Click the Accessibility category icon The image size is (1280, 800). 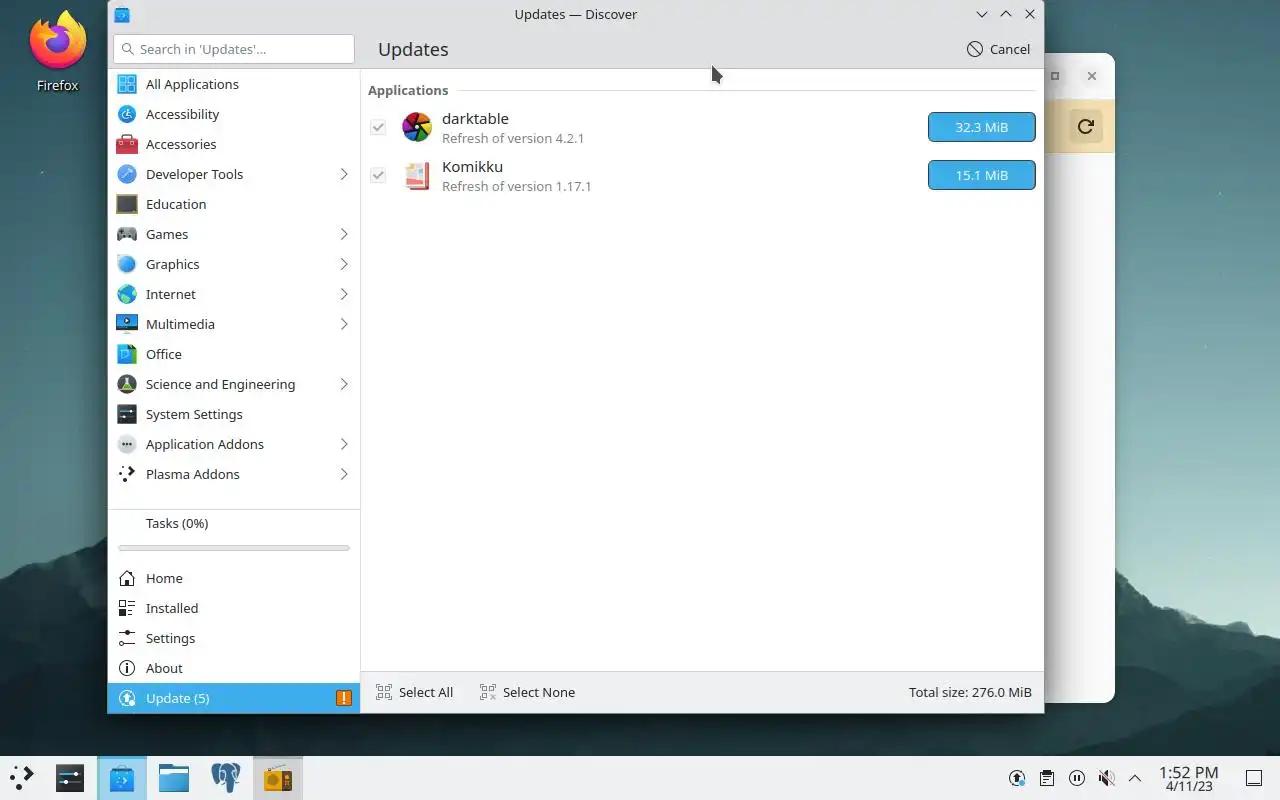click(127, 114)
